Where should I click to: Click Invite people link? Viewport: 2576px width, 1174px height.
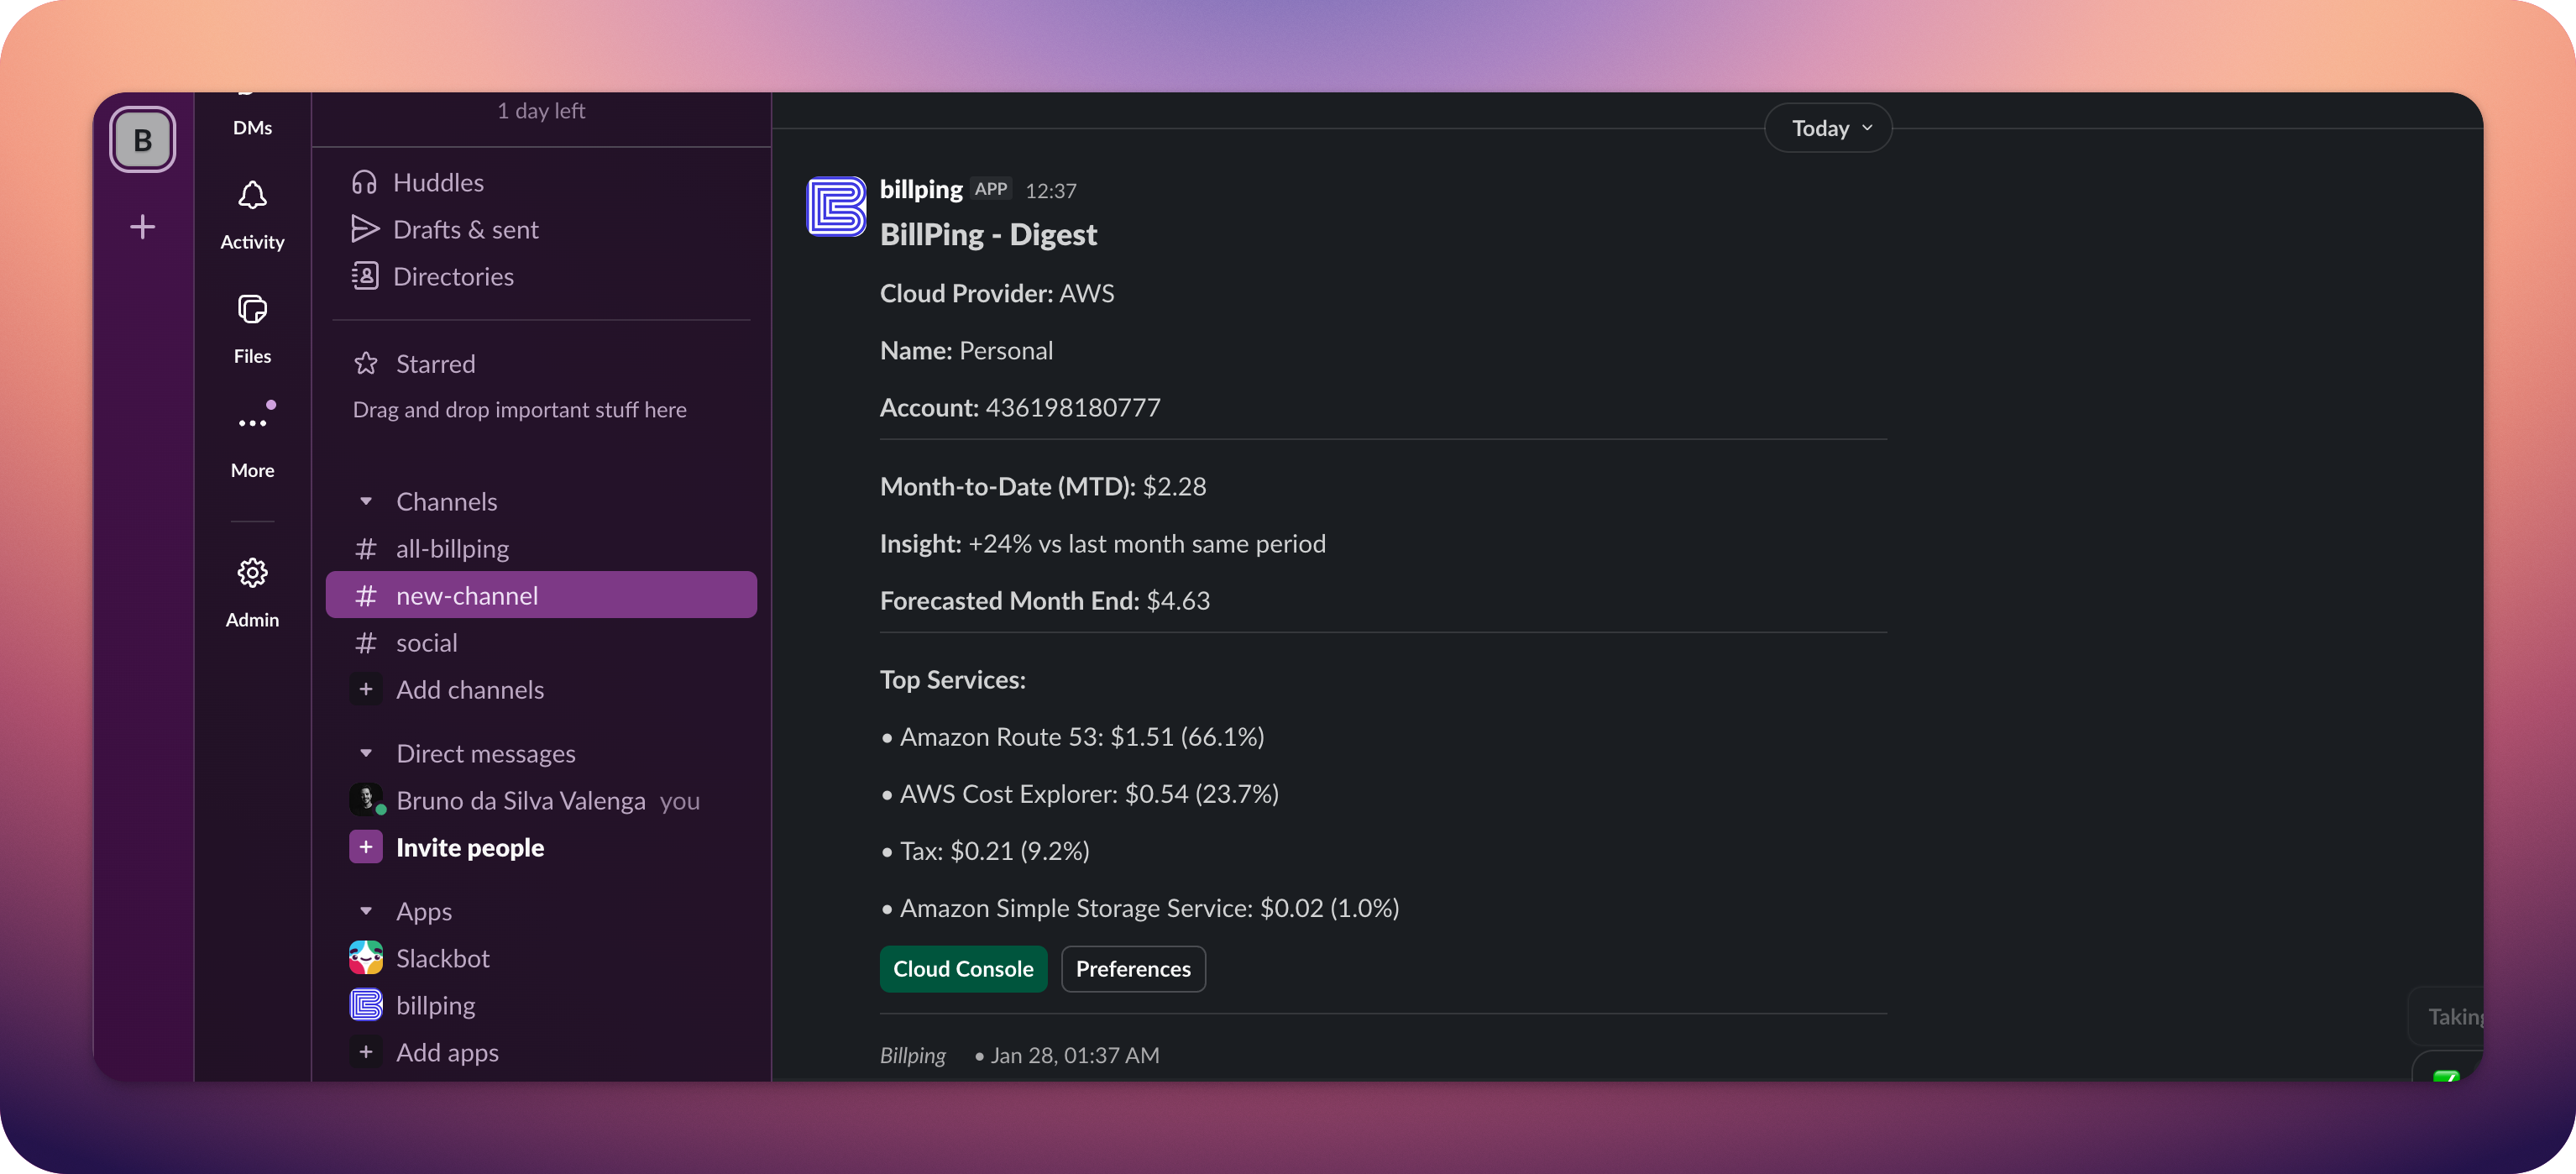pyautogui.click(x=469, y=848)
